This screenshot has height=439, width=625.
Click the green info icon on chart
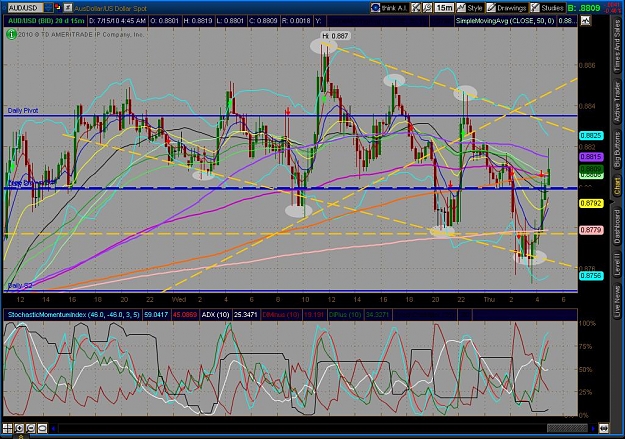pyautogui.click(x=11, y=35)
